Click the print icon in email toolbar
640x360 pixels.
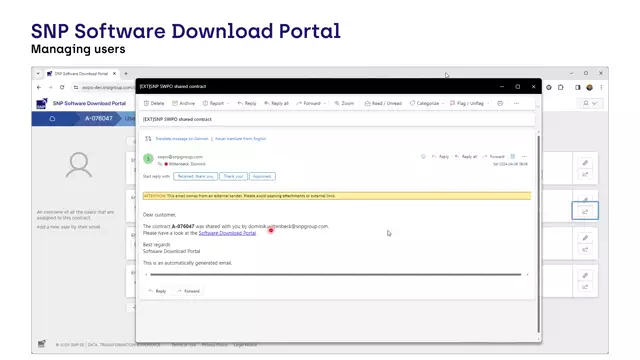coord(500,103)
